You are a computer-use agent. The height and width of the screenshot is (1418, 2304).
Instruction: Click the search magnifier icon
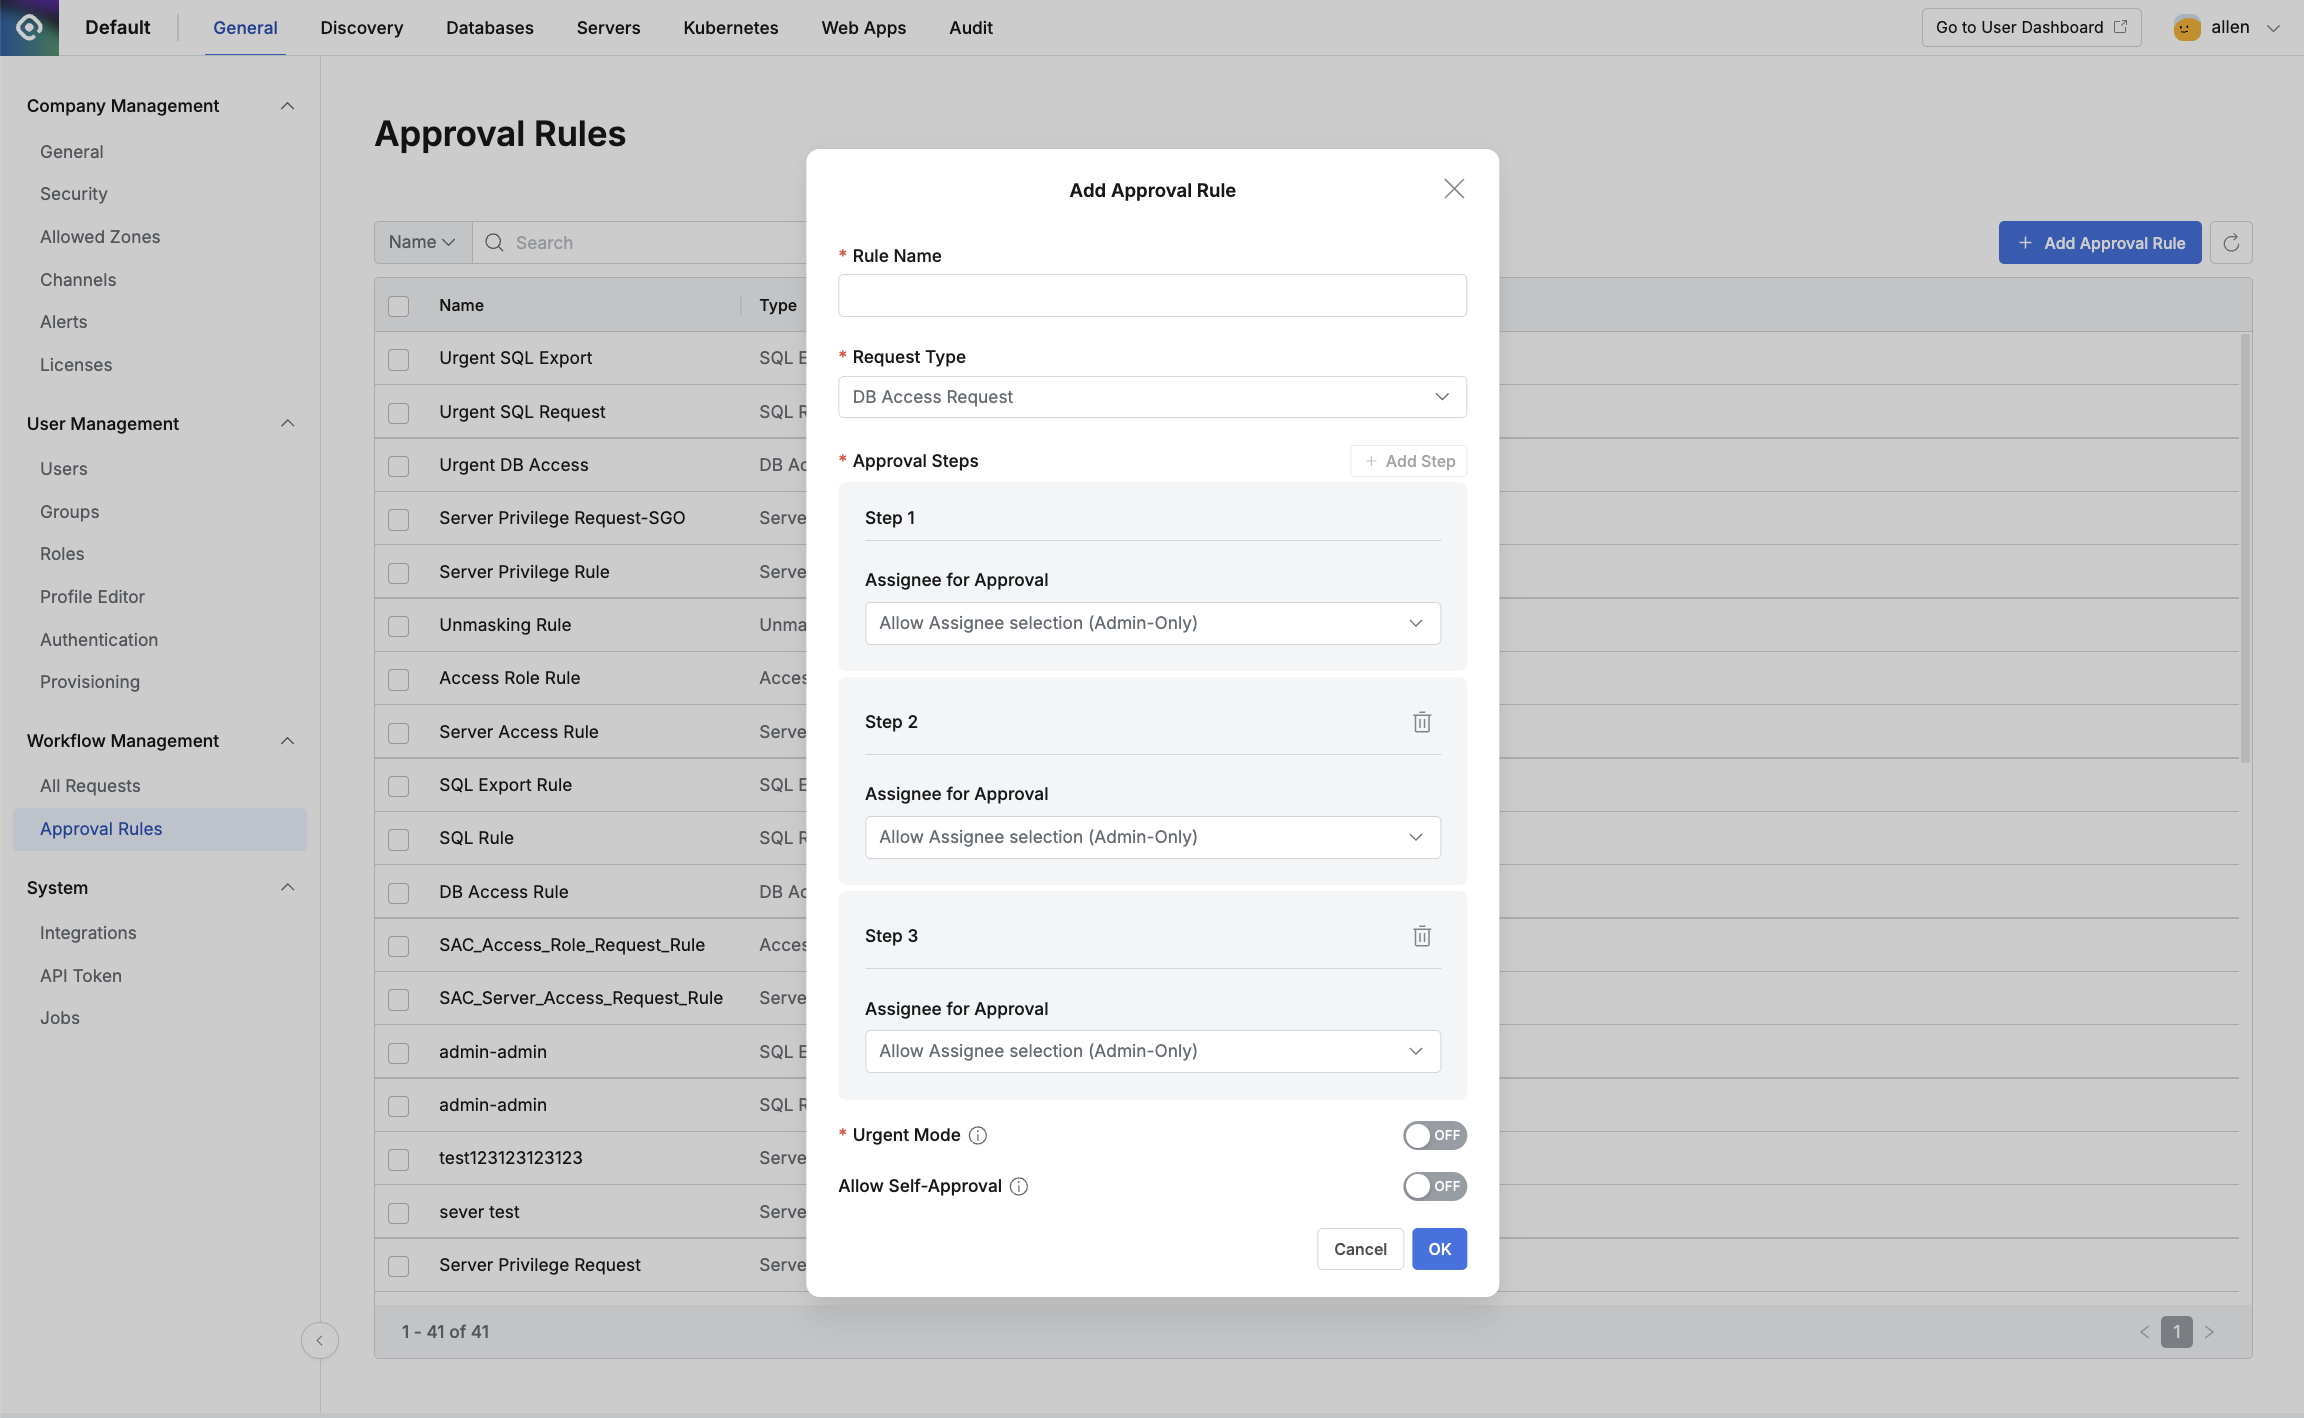click(494, 243)
